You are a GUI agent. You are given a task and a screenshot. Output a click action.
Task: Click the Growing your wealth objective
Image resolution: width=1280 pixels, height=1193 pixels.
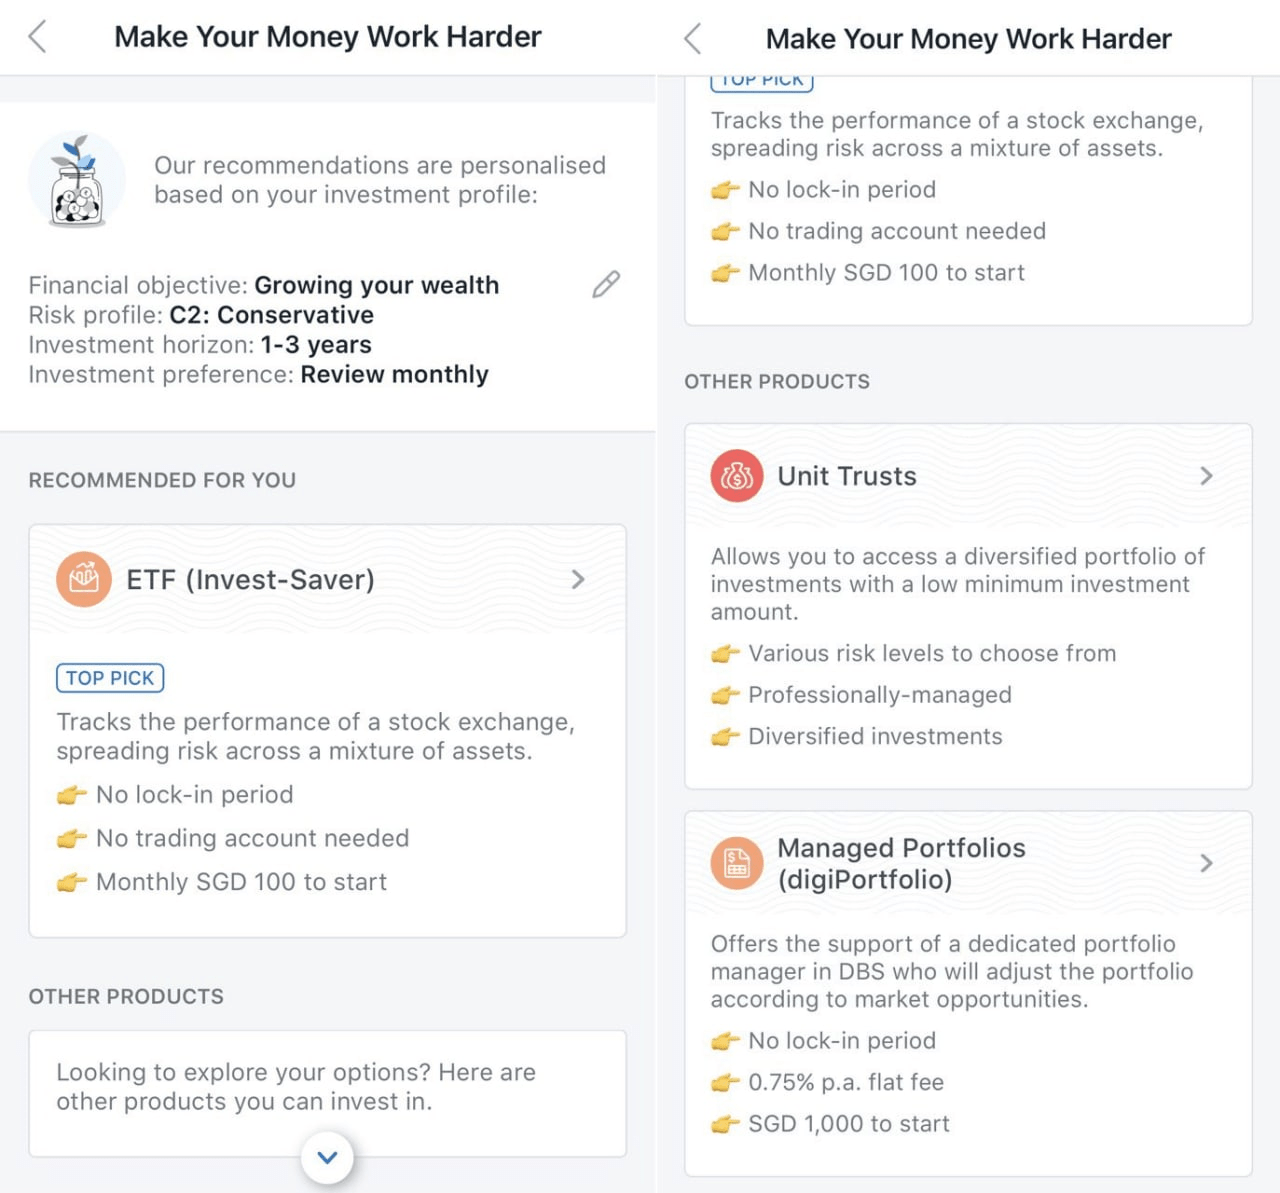(x=376, y=285)
